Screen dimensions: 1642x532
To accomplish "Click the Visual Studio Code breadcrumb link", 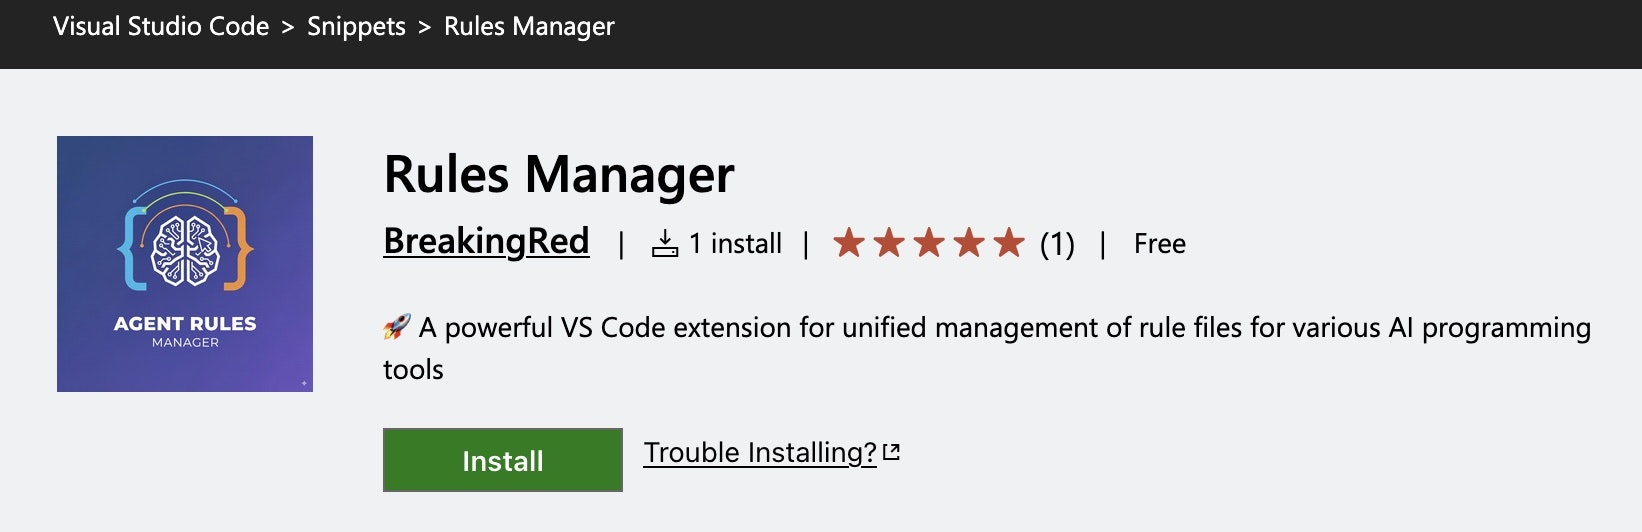I will pos(161,27).
